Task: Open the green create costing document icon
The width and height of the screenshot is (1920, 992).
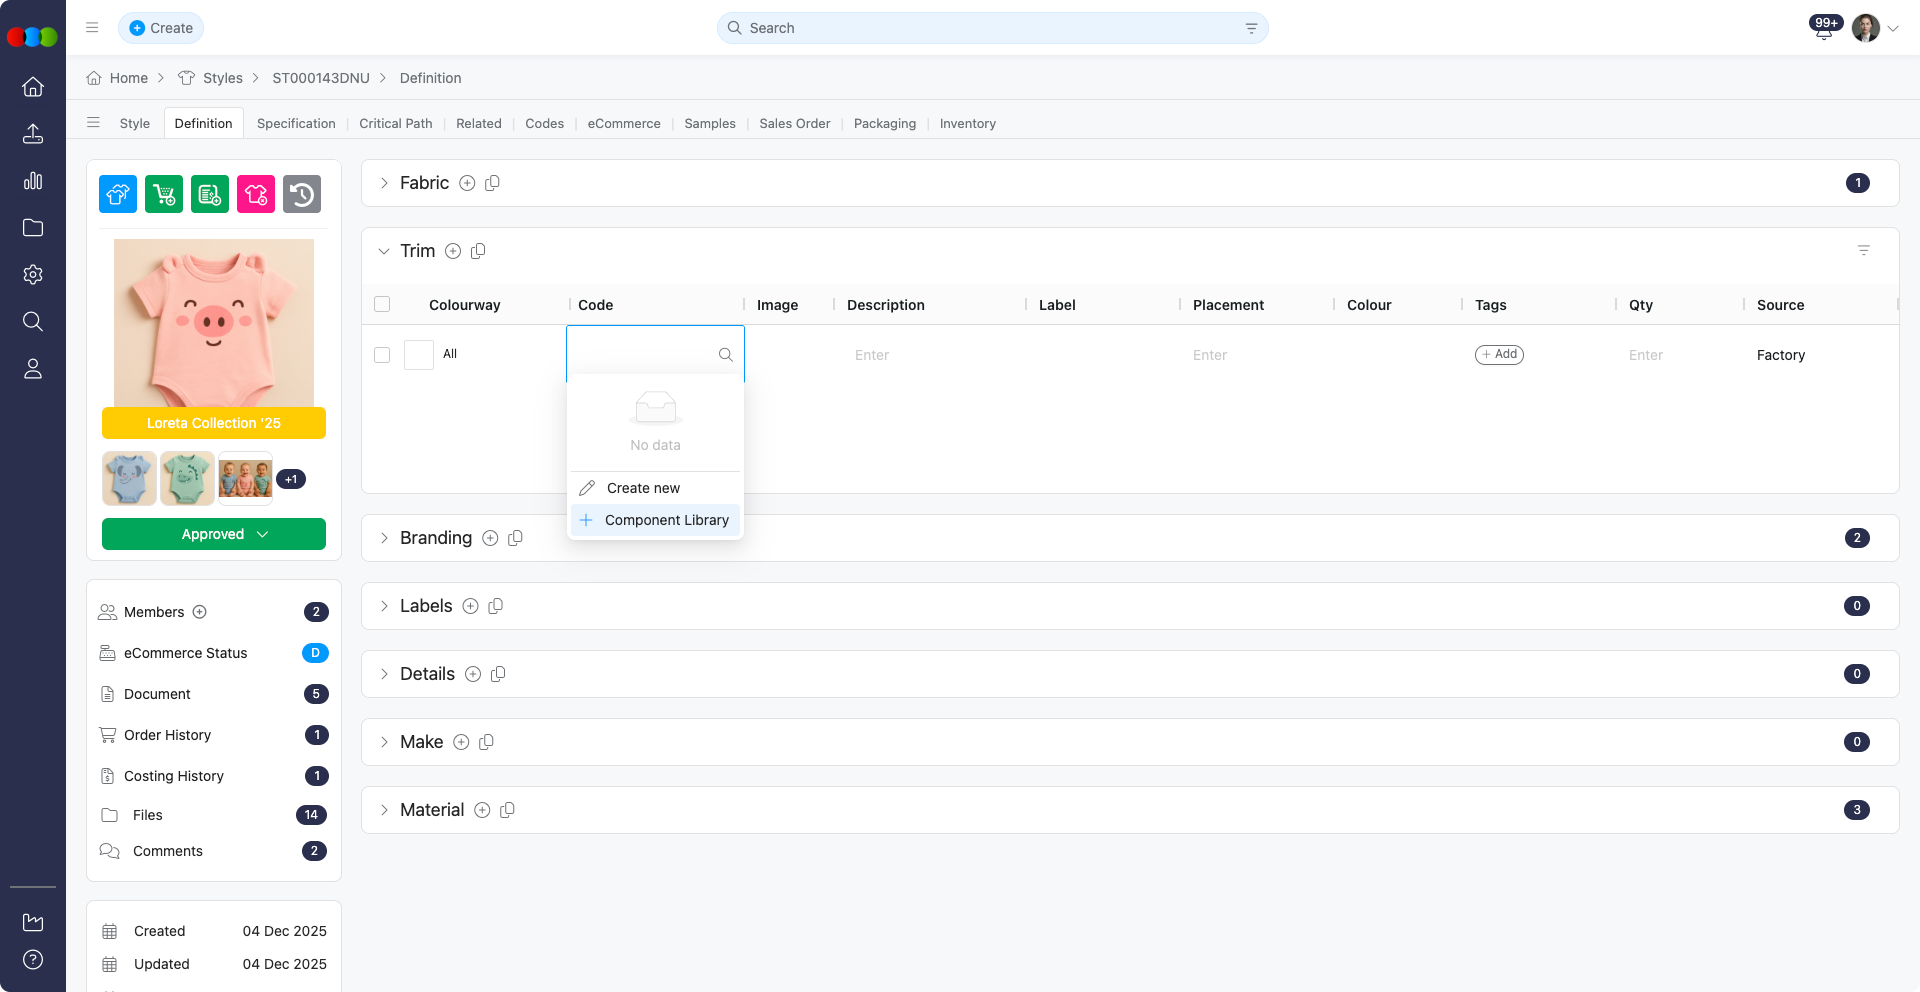Action: coord(209,194)
